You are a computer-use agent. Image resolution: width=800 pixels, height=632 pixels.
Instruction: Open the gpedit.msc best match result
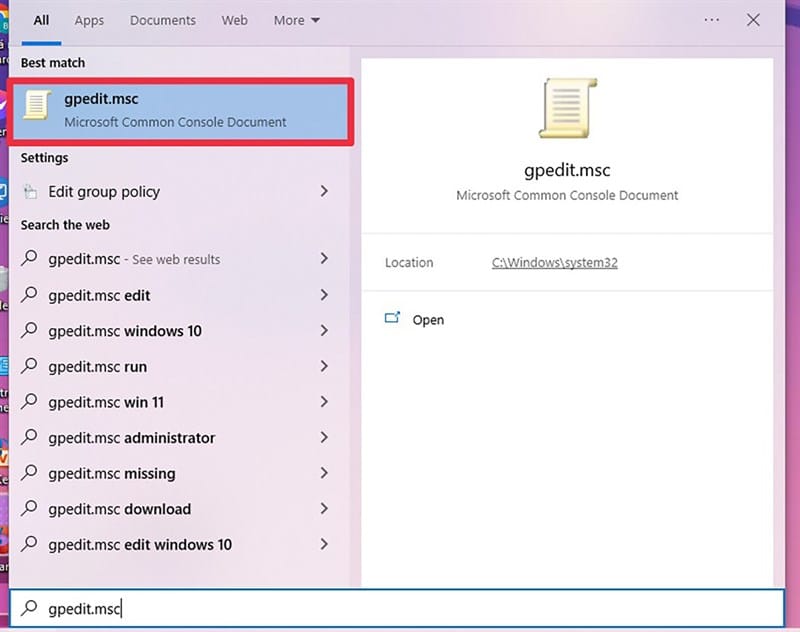(x=181, y=111)
